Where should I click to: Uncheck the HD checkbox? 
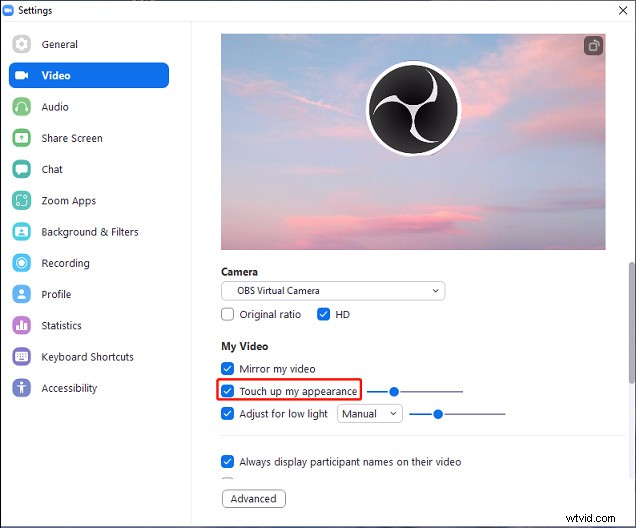tap(323, 314)
